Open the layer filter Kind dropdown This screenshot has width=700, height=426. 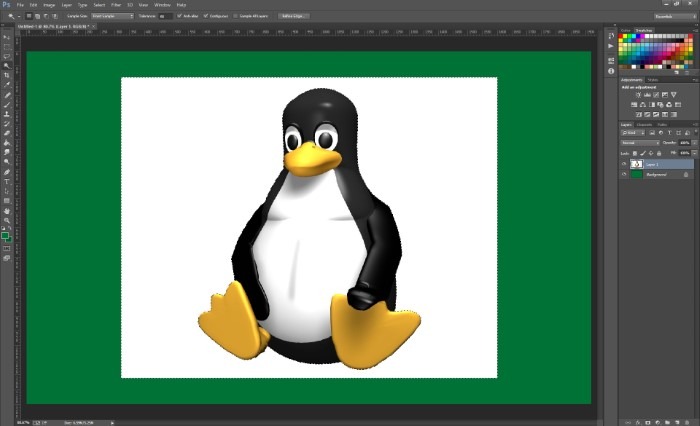(x=633, y=133)
